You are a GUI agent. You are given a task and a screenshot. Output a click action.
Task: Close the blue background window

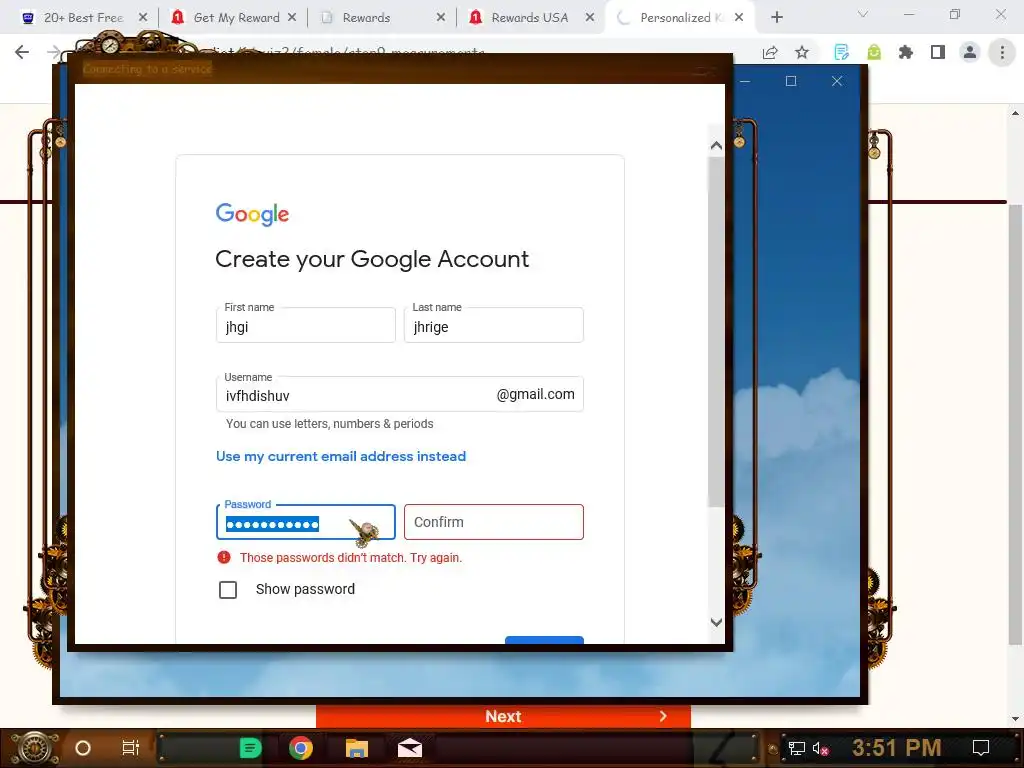[x=837, y=81]
